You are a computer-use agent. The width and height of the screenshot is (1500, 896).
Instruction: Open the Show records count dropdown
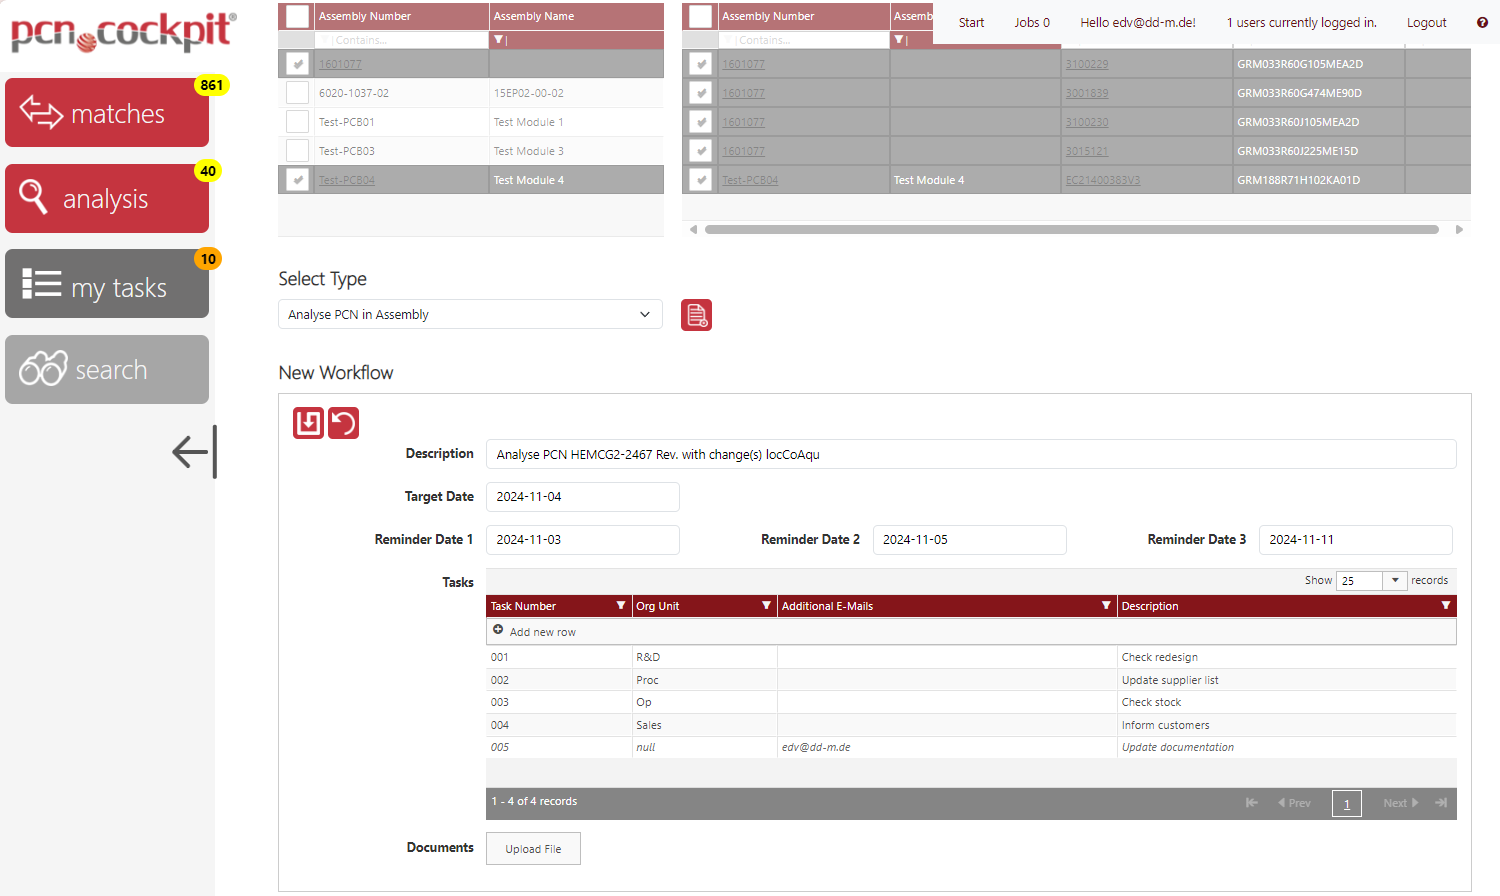1394,581
